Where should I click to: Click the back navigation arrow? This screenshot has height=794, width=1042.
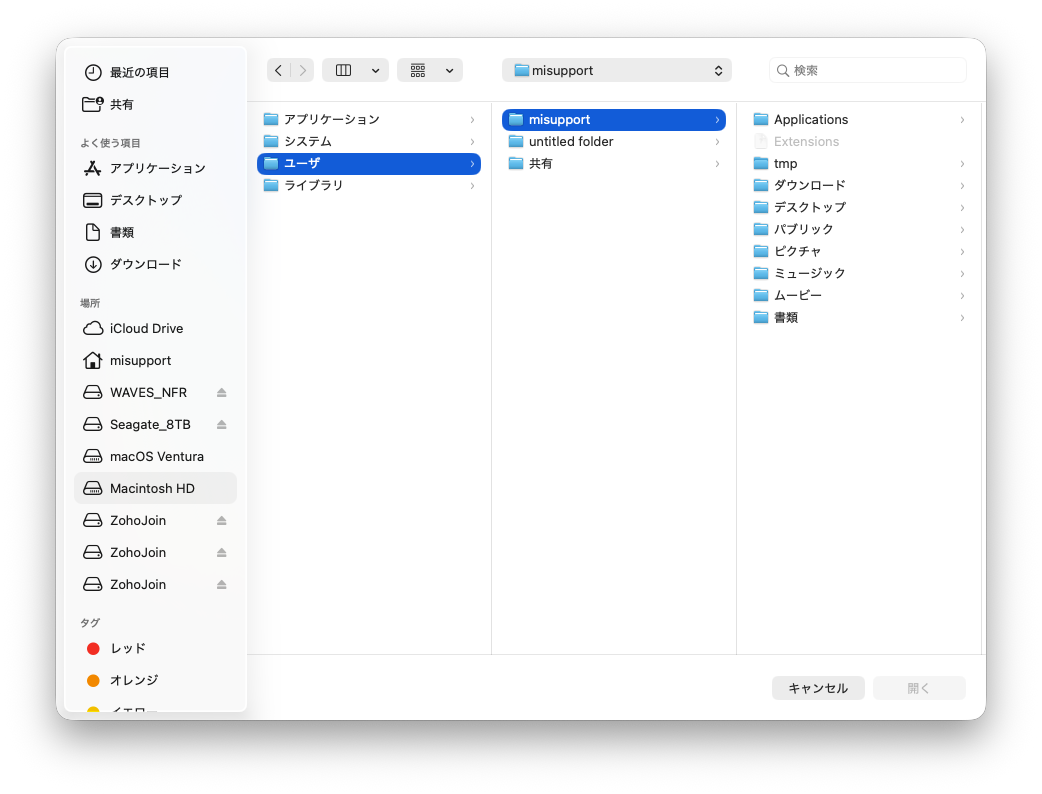tap(279, 70)
